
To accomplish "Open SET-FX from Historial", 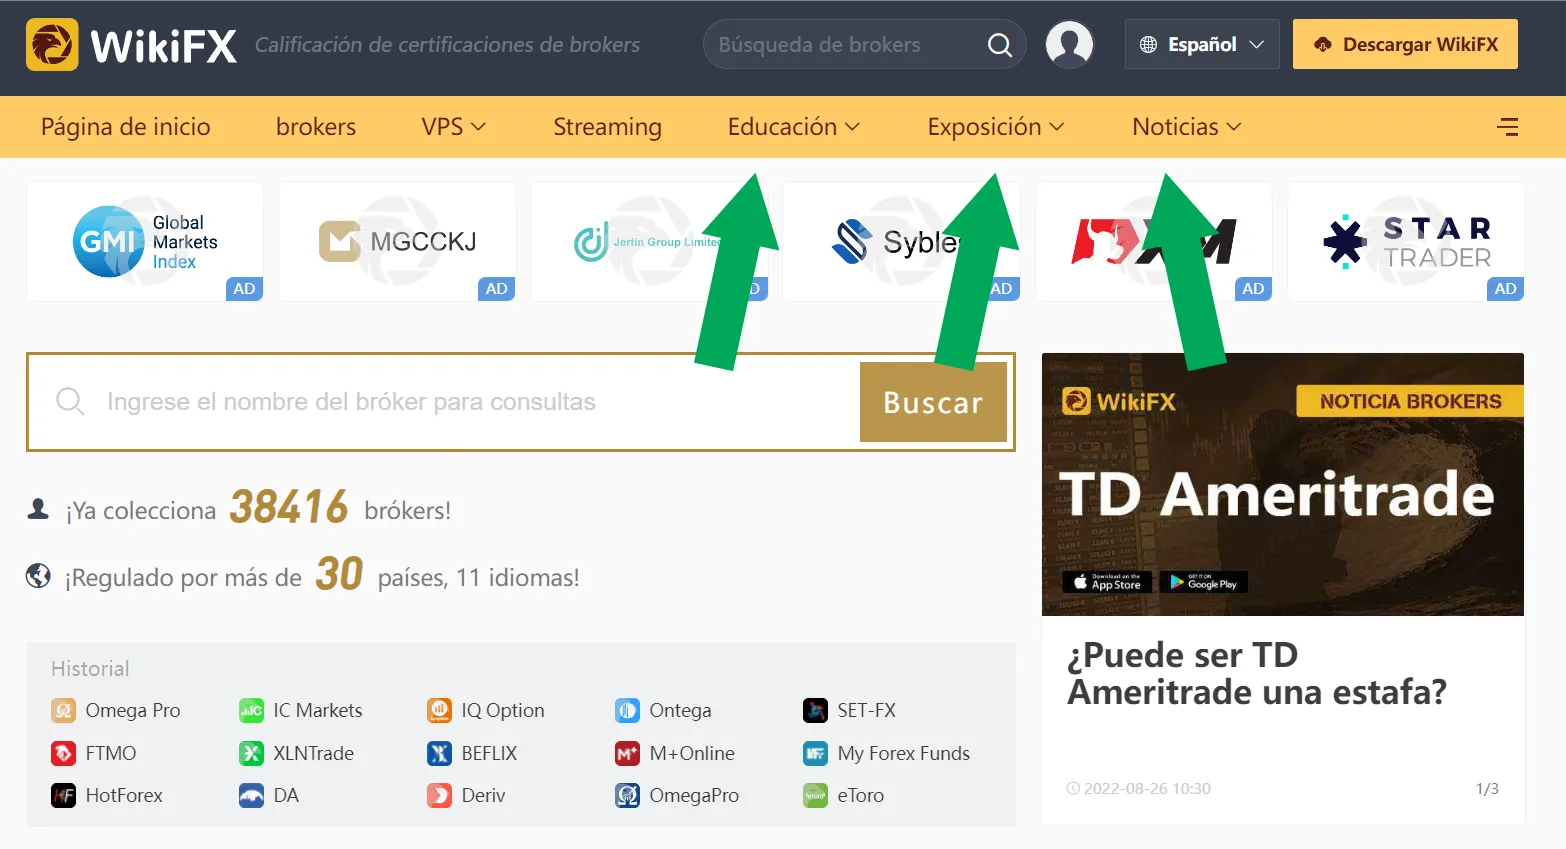I will [x=850, y=710].
